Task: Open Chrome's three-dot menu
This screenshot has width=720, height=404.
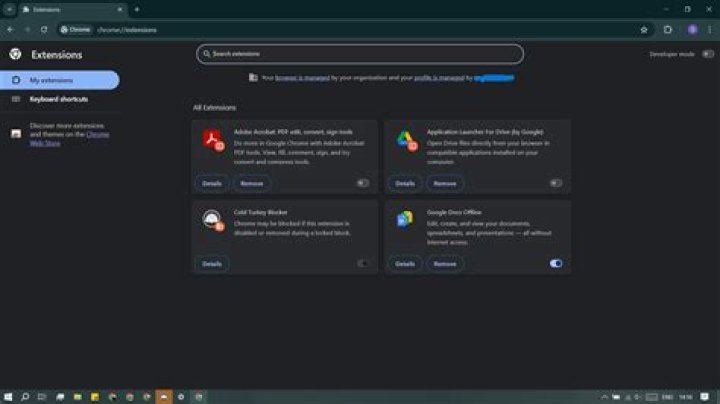Action: pos(709,30)
